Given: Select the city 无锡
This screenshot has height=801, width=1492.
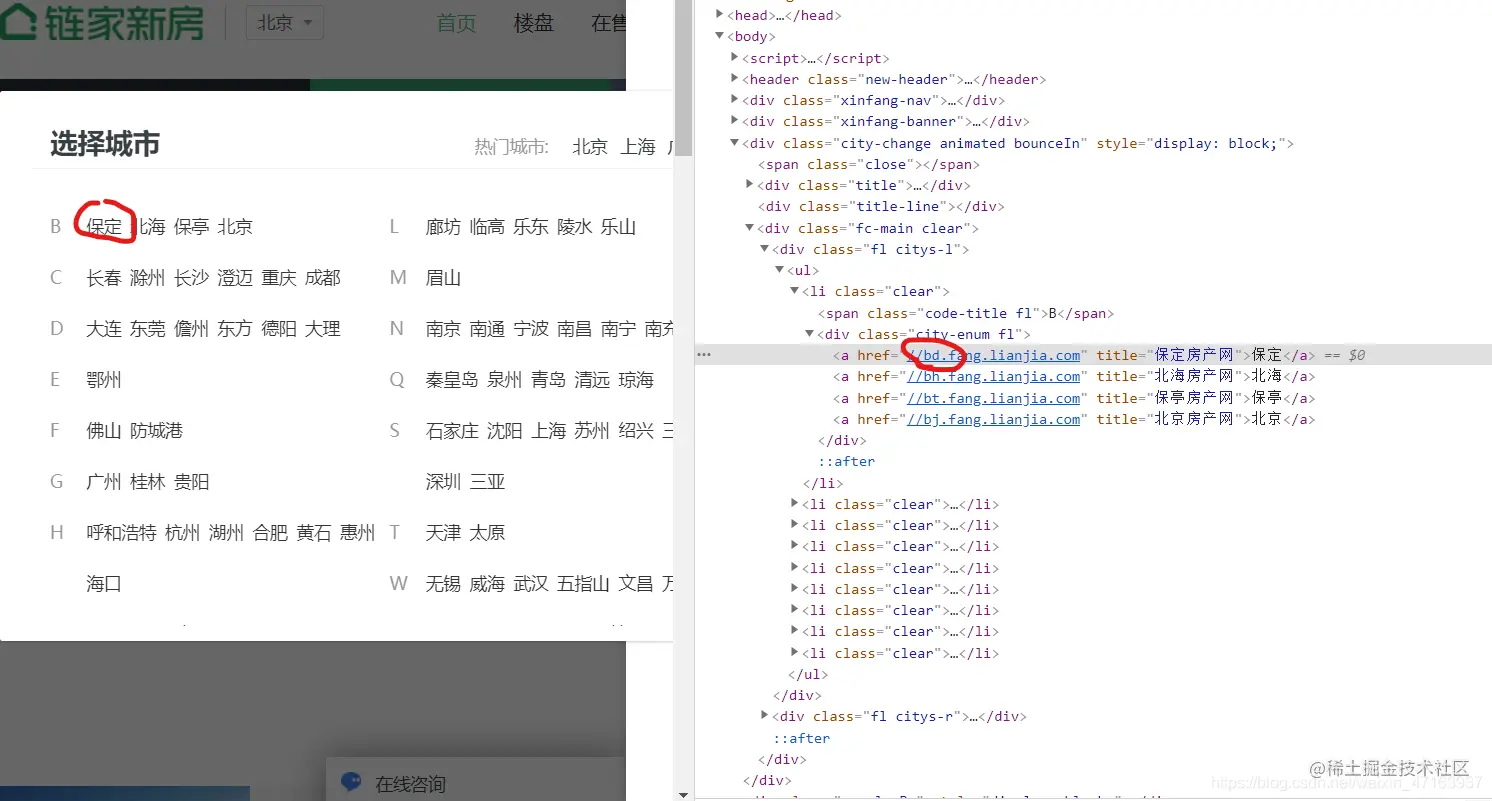Looking at the screenshot, I should point(443,584).
